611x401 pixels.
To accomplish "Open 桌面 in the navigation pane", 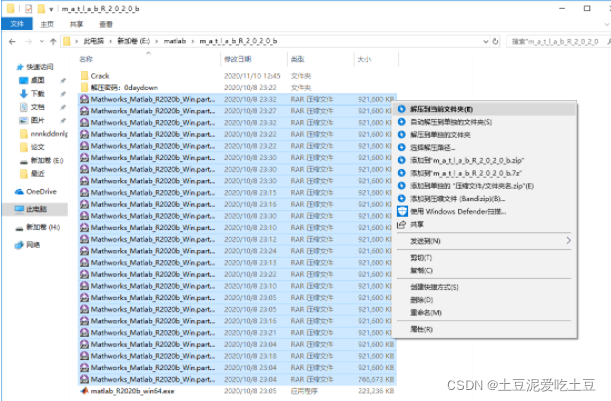I will click(37, 80).
